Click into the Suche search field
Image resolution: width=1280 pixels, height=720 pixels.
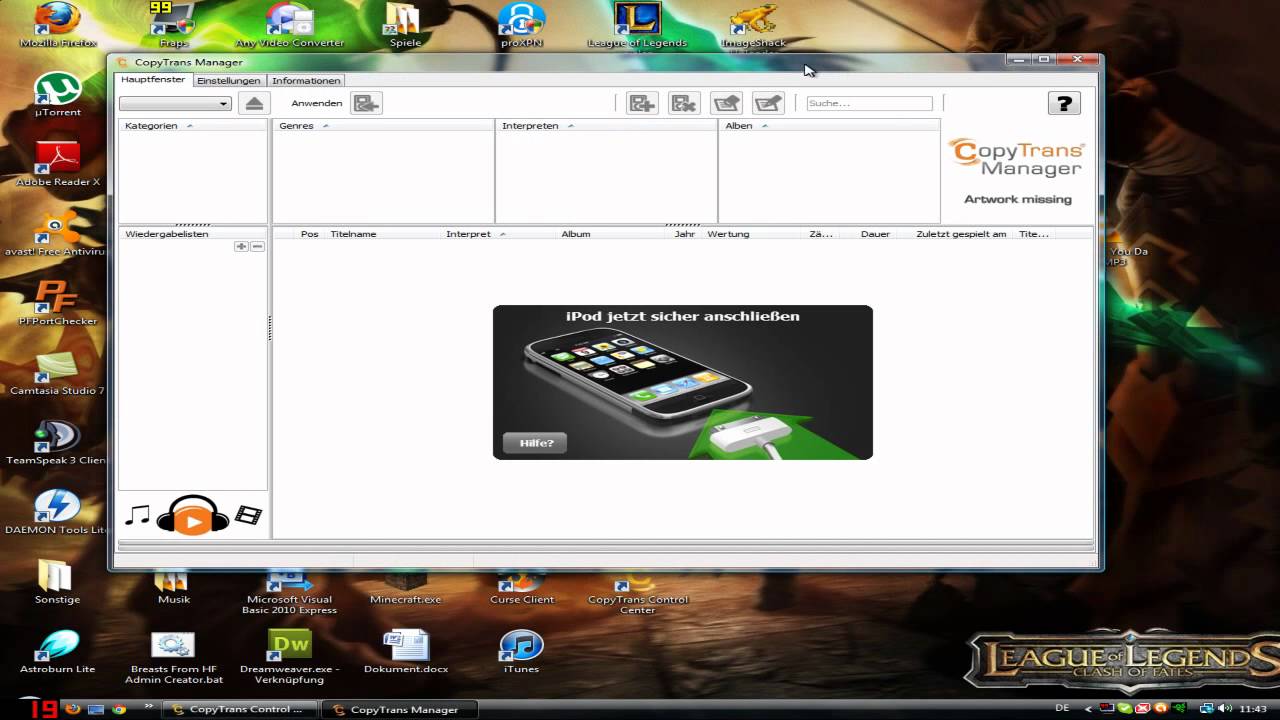pos(869,103)
